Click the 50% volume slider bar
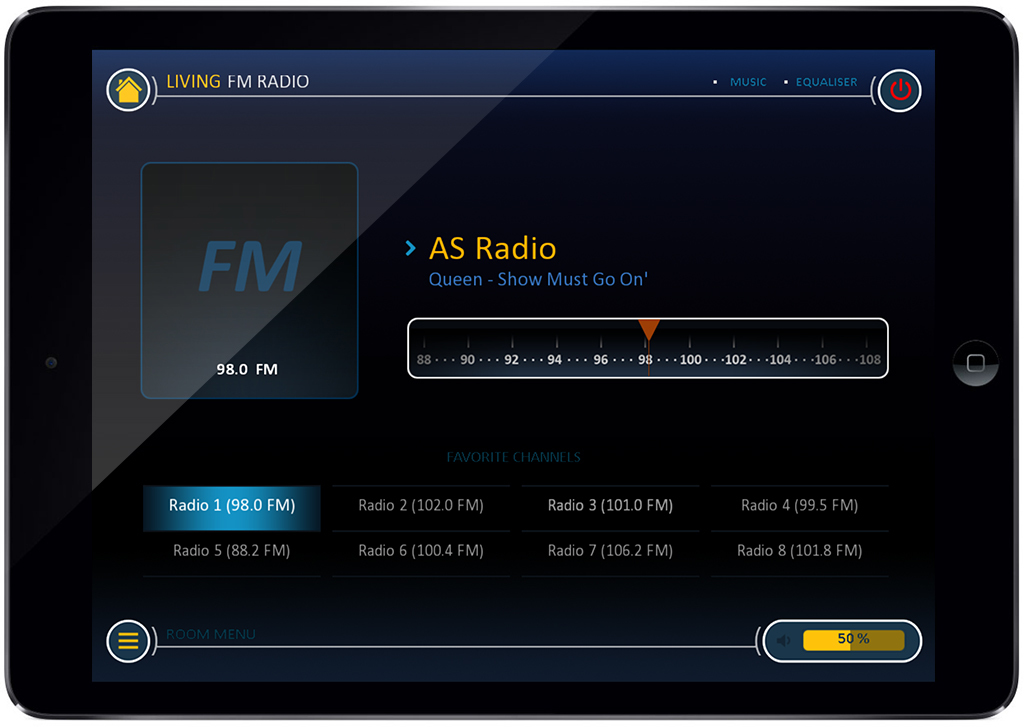The width and height of the screenshot is (1024, 727). (853, 640)
